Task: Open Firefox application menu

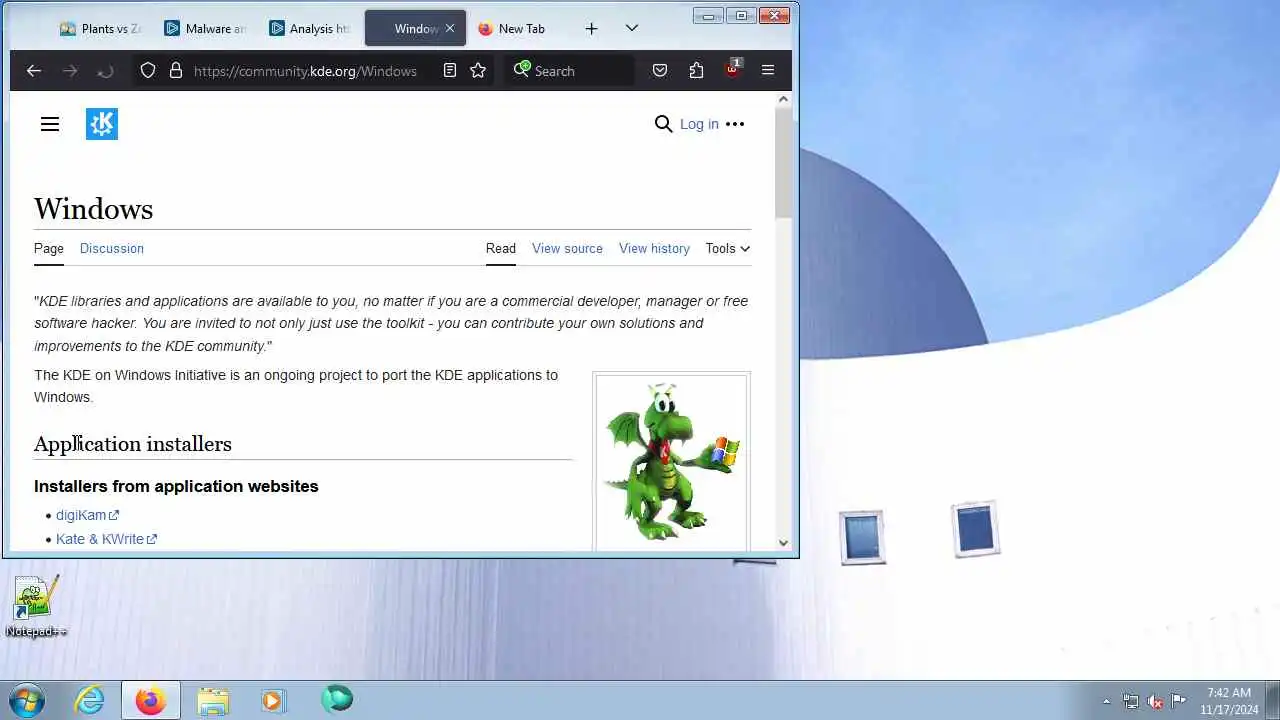Action: click(768, 70)
